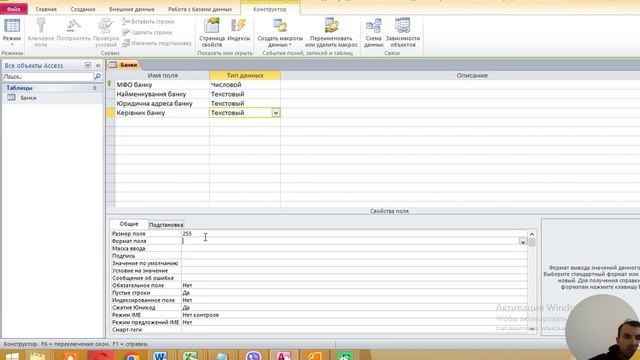Click the Описание column header
This screenshot has width=640, height=360.
(472, 75)
